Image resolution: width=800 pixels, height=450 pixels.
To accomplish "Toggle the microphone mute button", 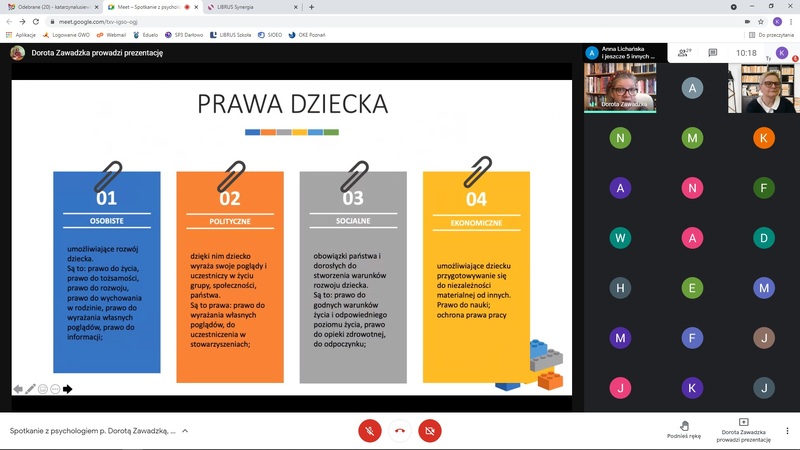I will point(370,430).
